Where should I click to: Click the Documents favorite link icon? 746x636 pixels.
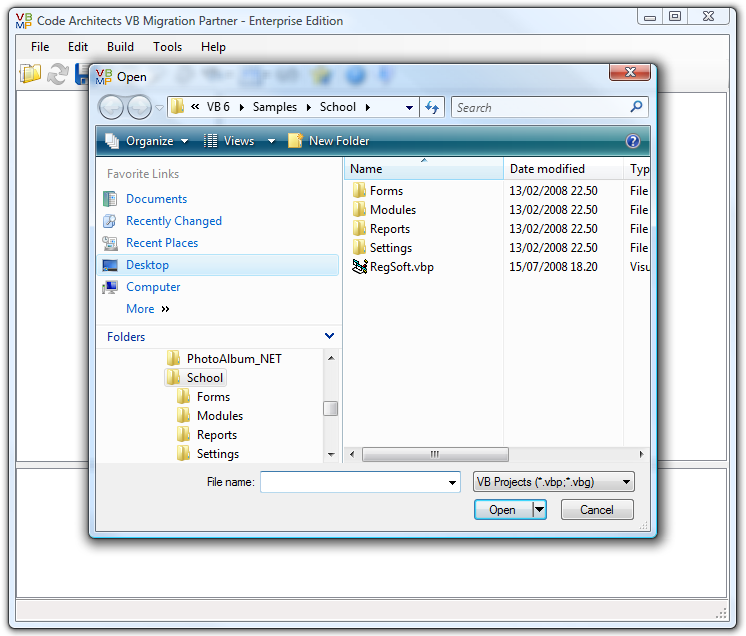click(110, 199)
